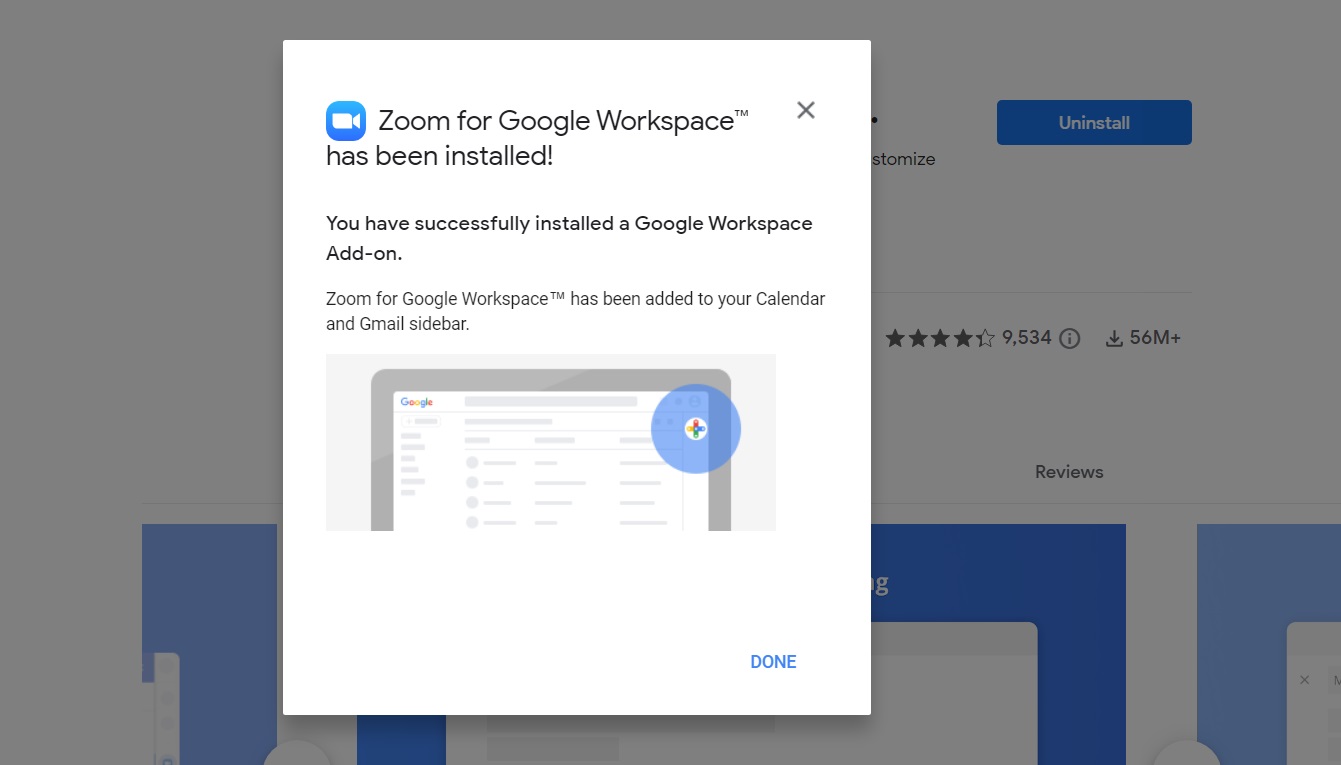
Task: Click the dialog title 'Zoom for Google Workspace'
Action: (x=563, y=121)
